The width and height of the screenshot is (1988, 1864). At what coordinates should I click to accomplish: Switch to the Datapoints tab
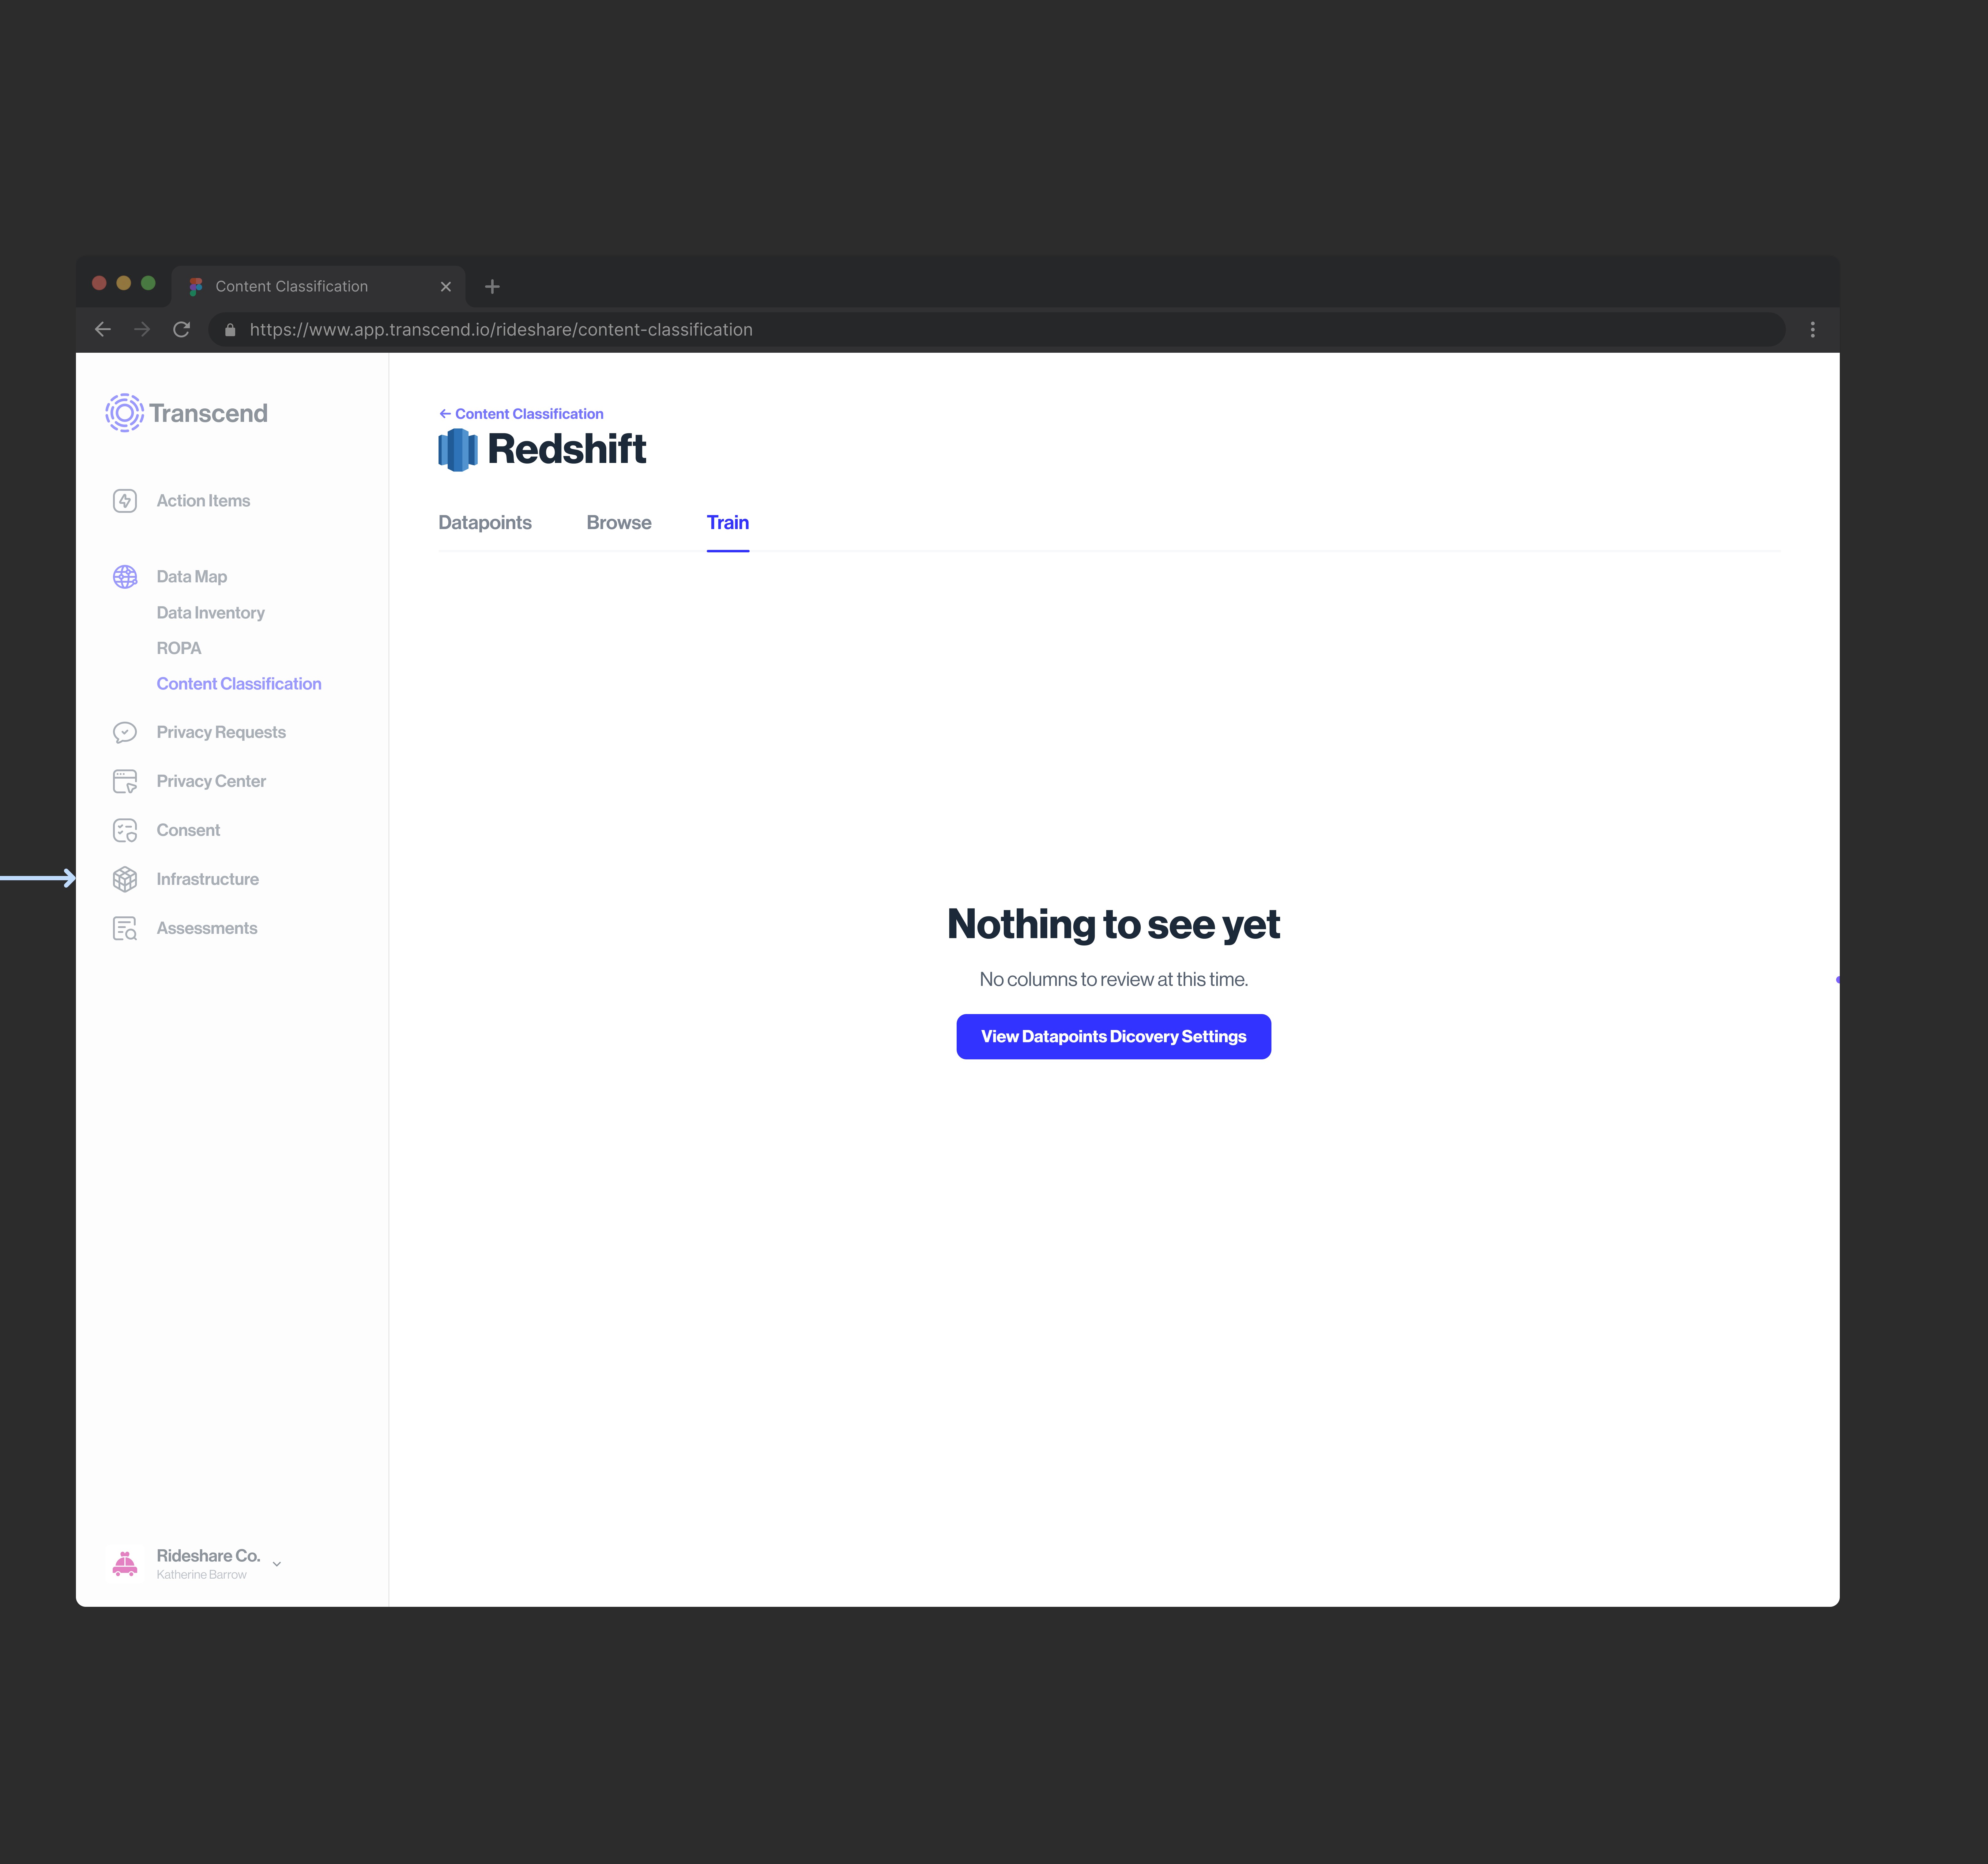pos(485,523)
